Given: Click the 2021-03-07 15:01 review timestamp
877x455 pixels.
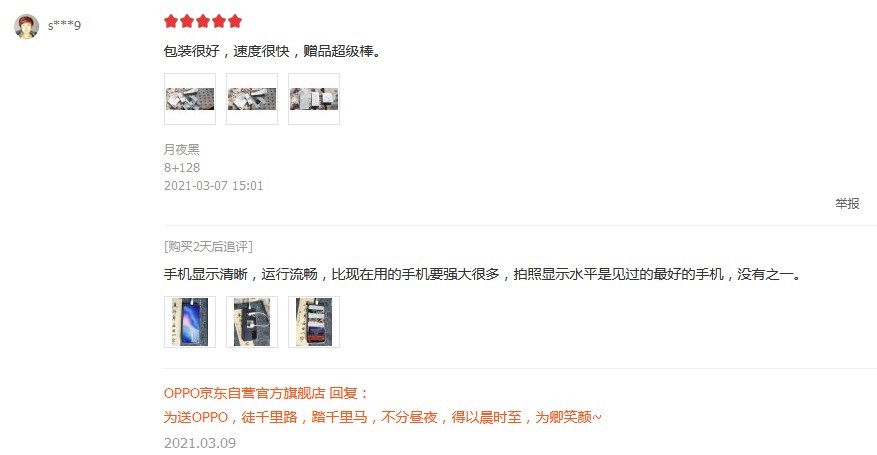Looking at the screenshot, I should click(x=214, y=186).
